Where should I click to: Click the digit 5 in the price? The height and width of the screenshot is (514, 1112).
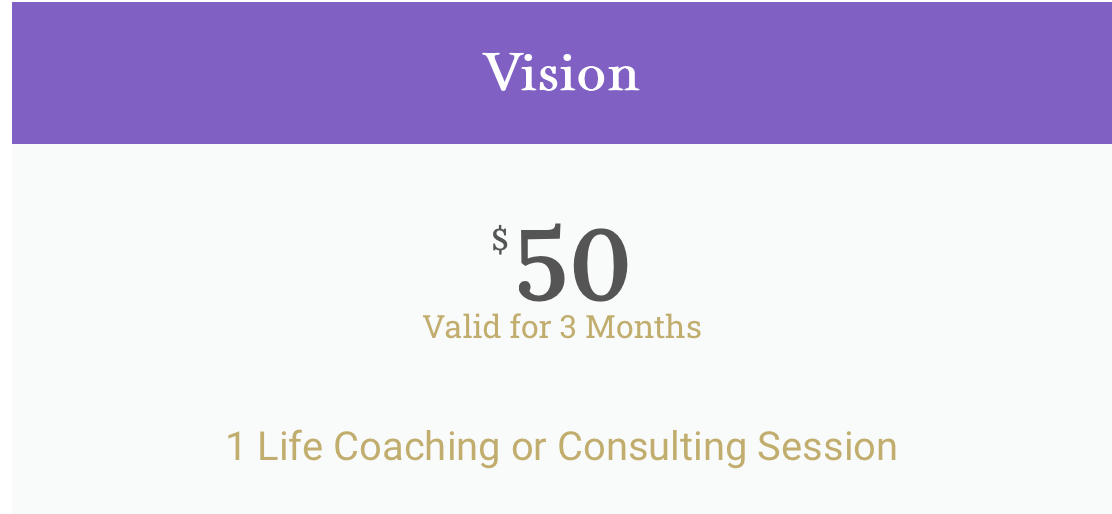[543, 266]
